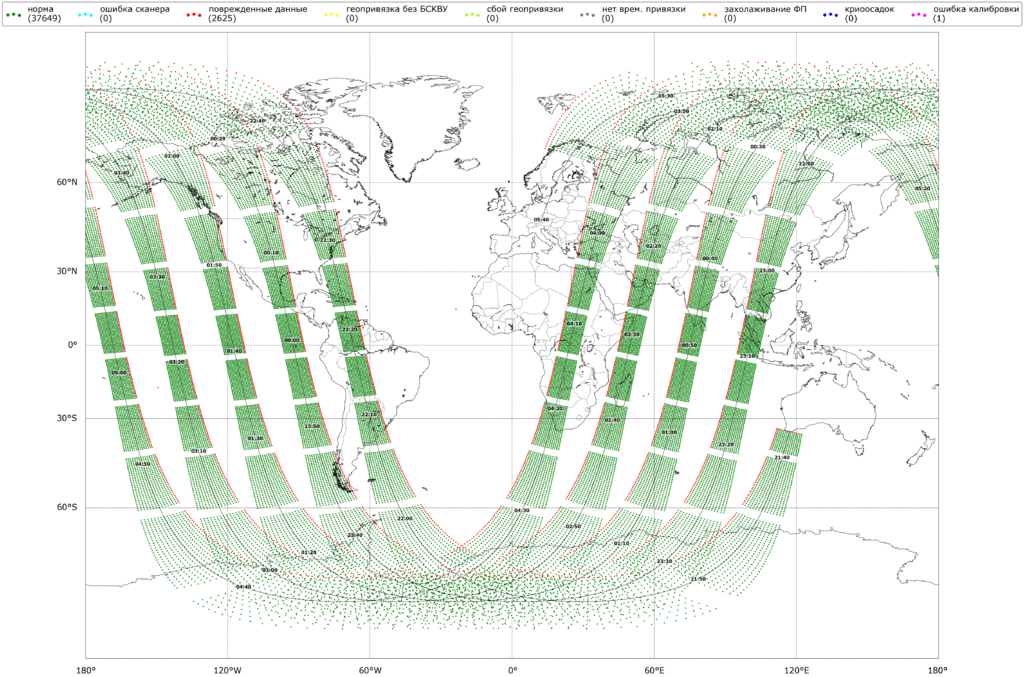
Task: Click the 22:20 time marker over northern South America
Action: (350, 330)
